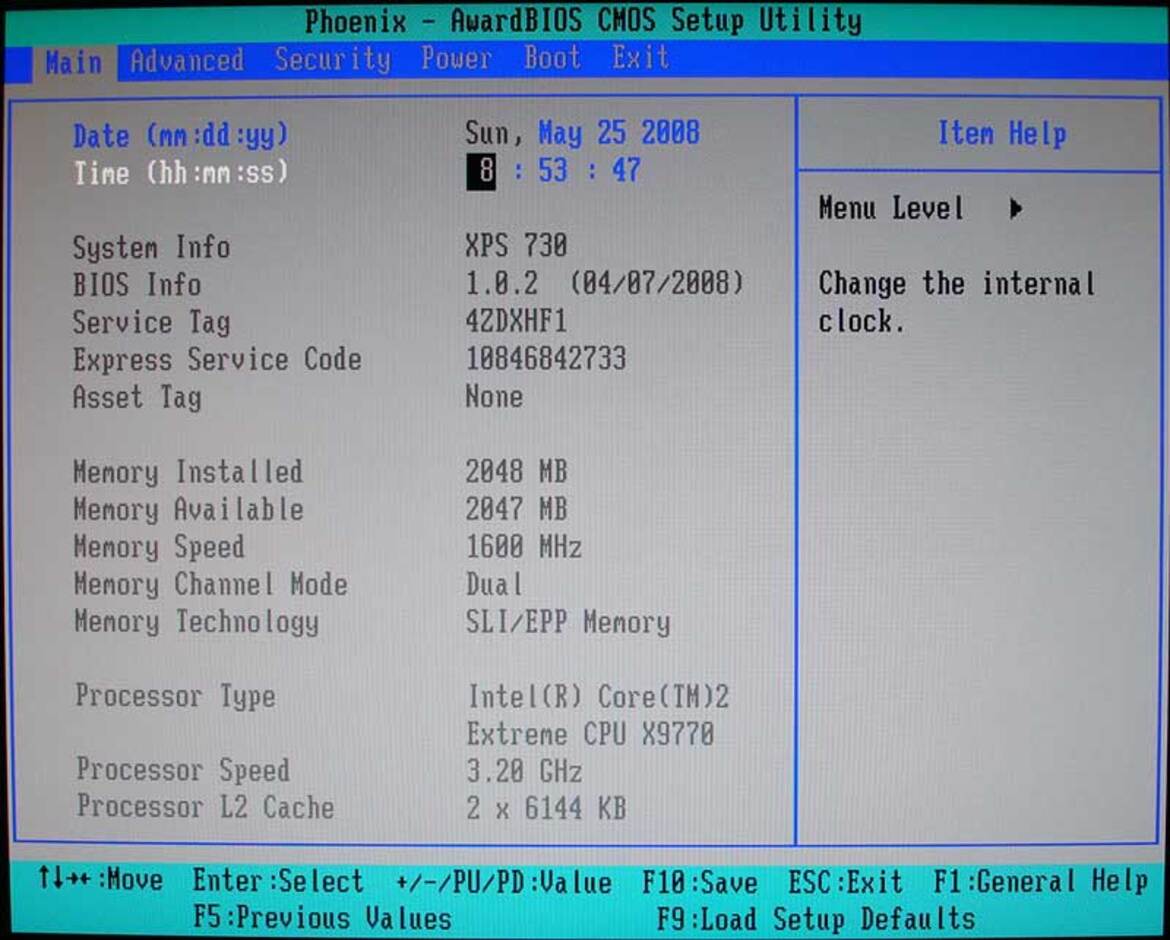Image resolution: width=1170 pixels, height=940 pixels.
Task: Click the F10:Save hint
Action: point(700,883)
